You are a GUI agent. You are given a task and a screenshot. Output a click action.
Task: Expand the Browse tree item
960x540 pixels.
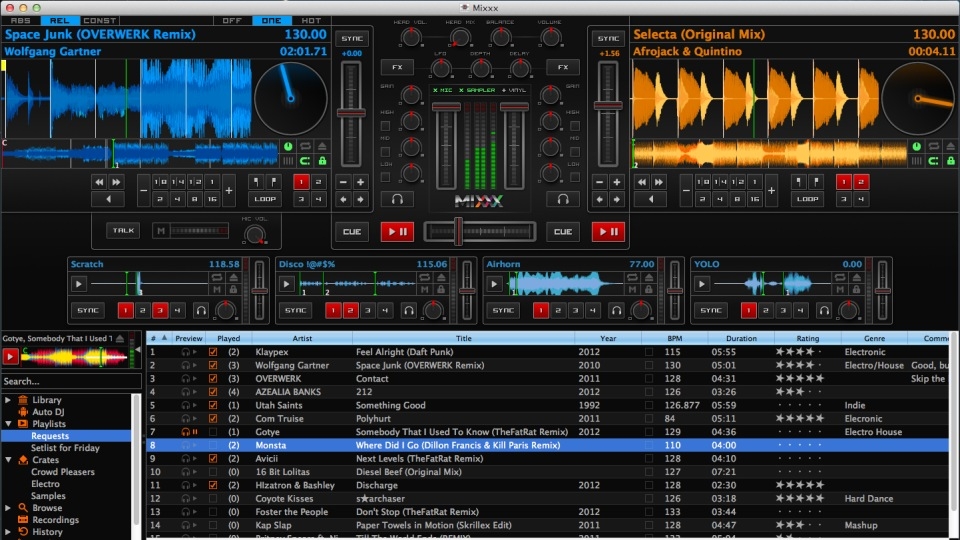[8, 508]
